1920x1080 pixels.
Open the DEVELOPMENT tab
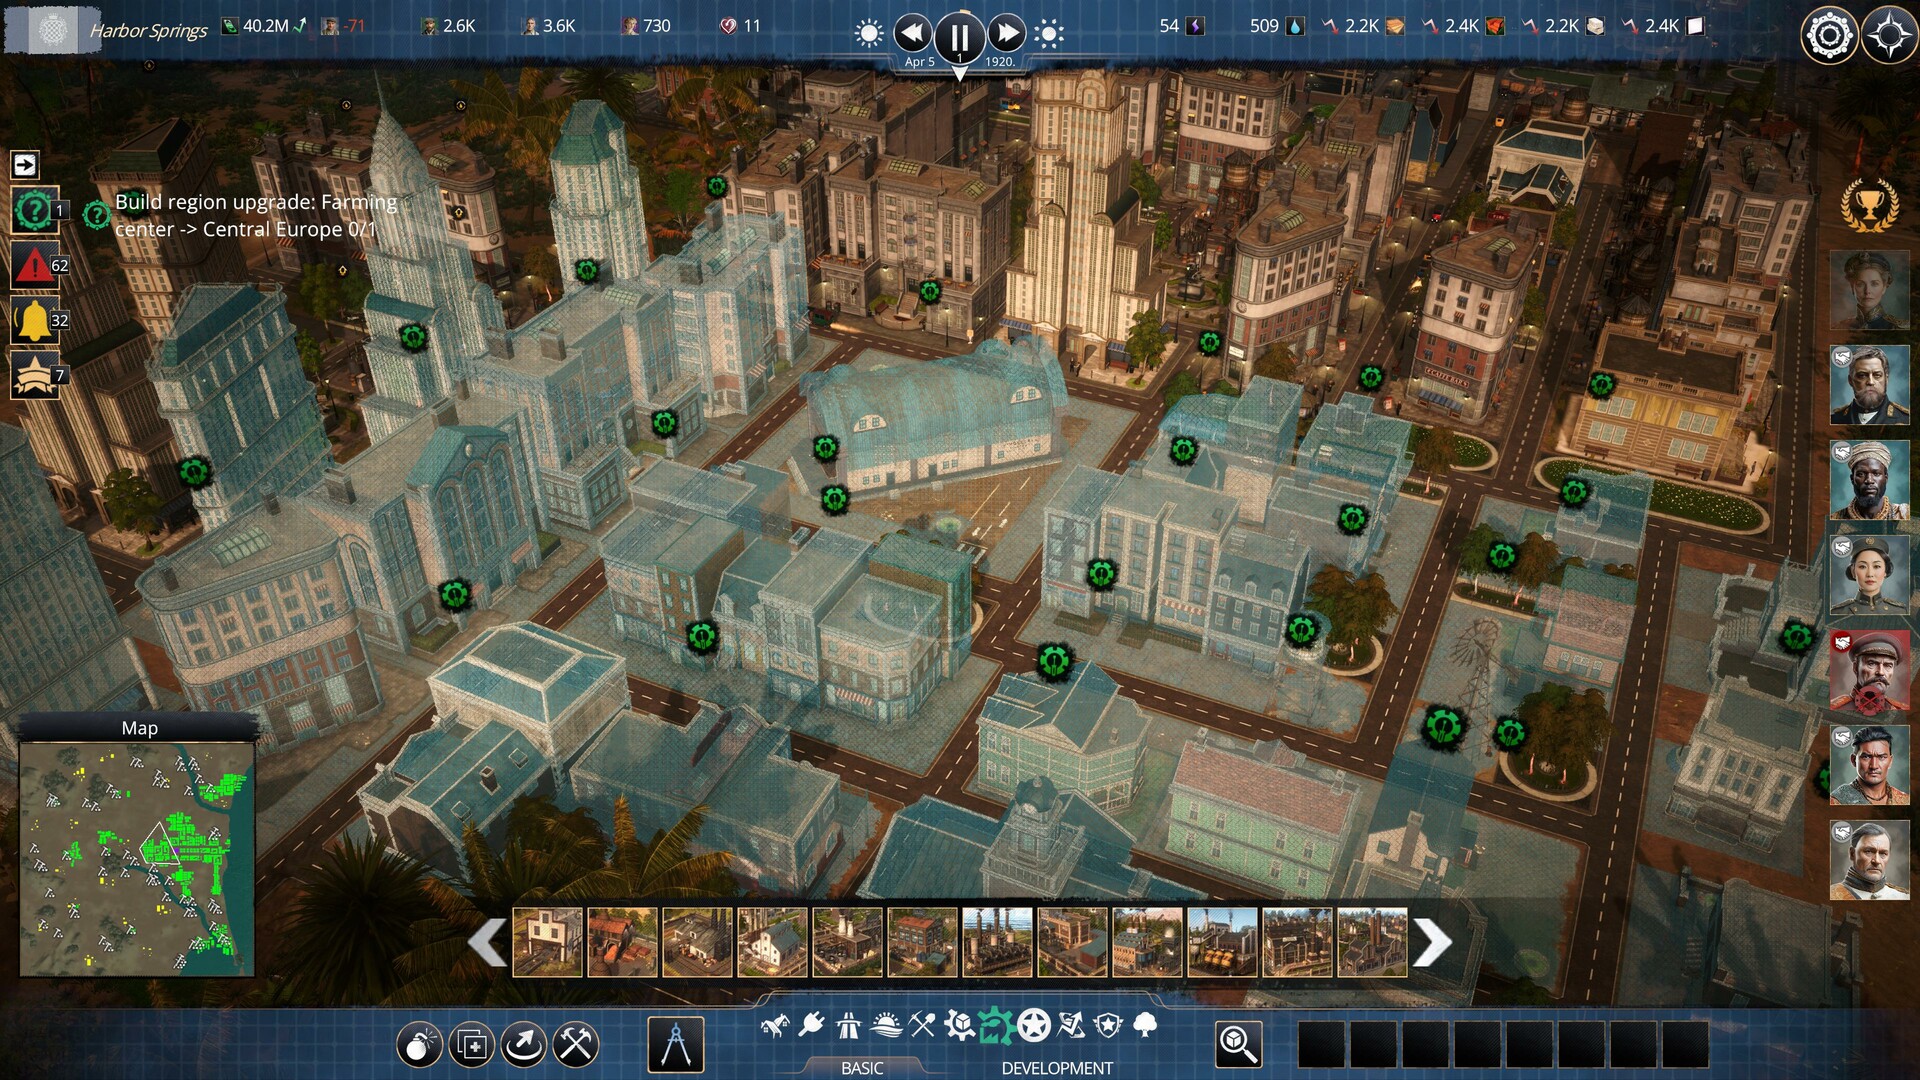click(x=1058, y=1067)
